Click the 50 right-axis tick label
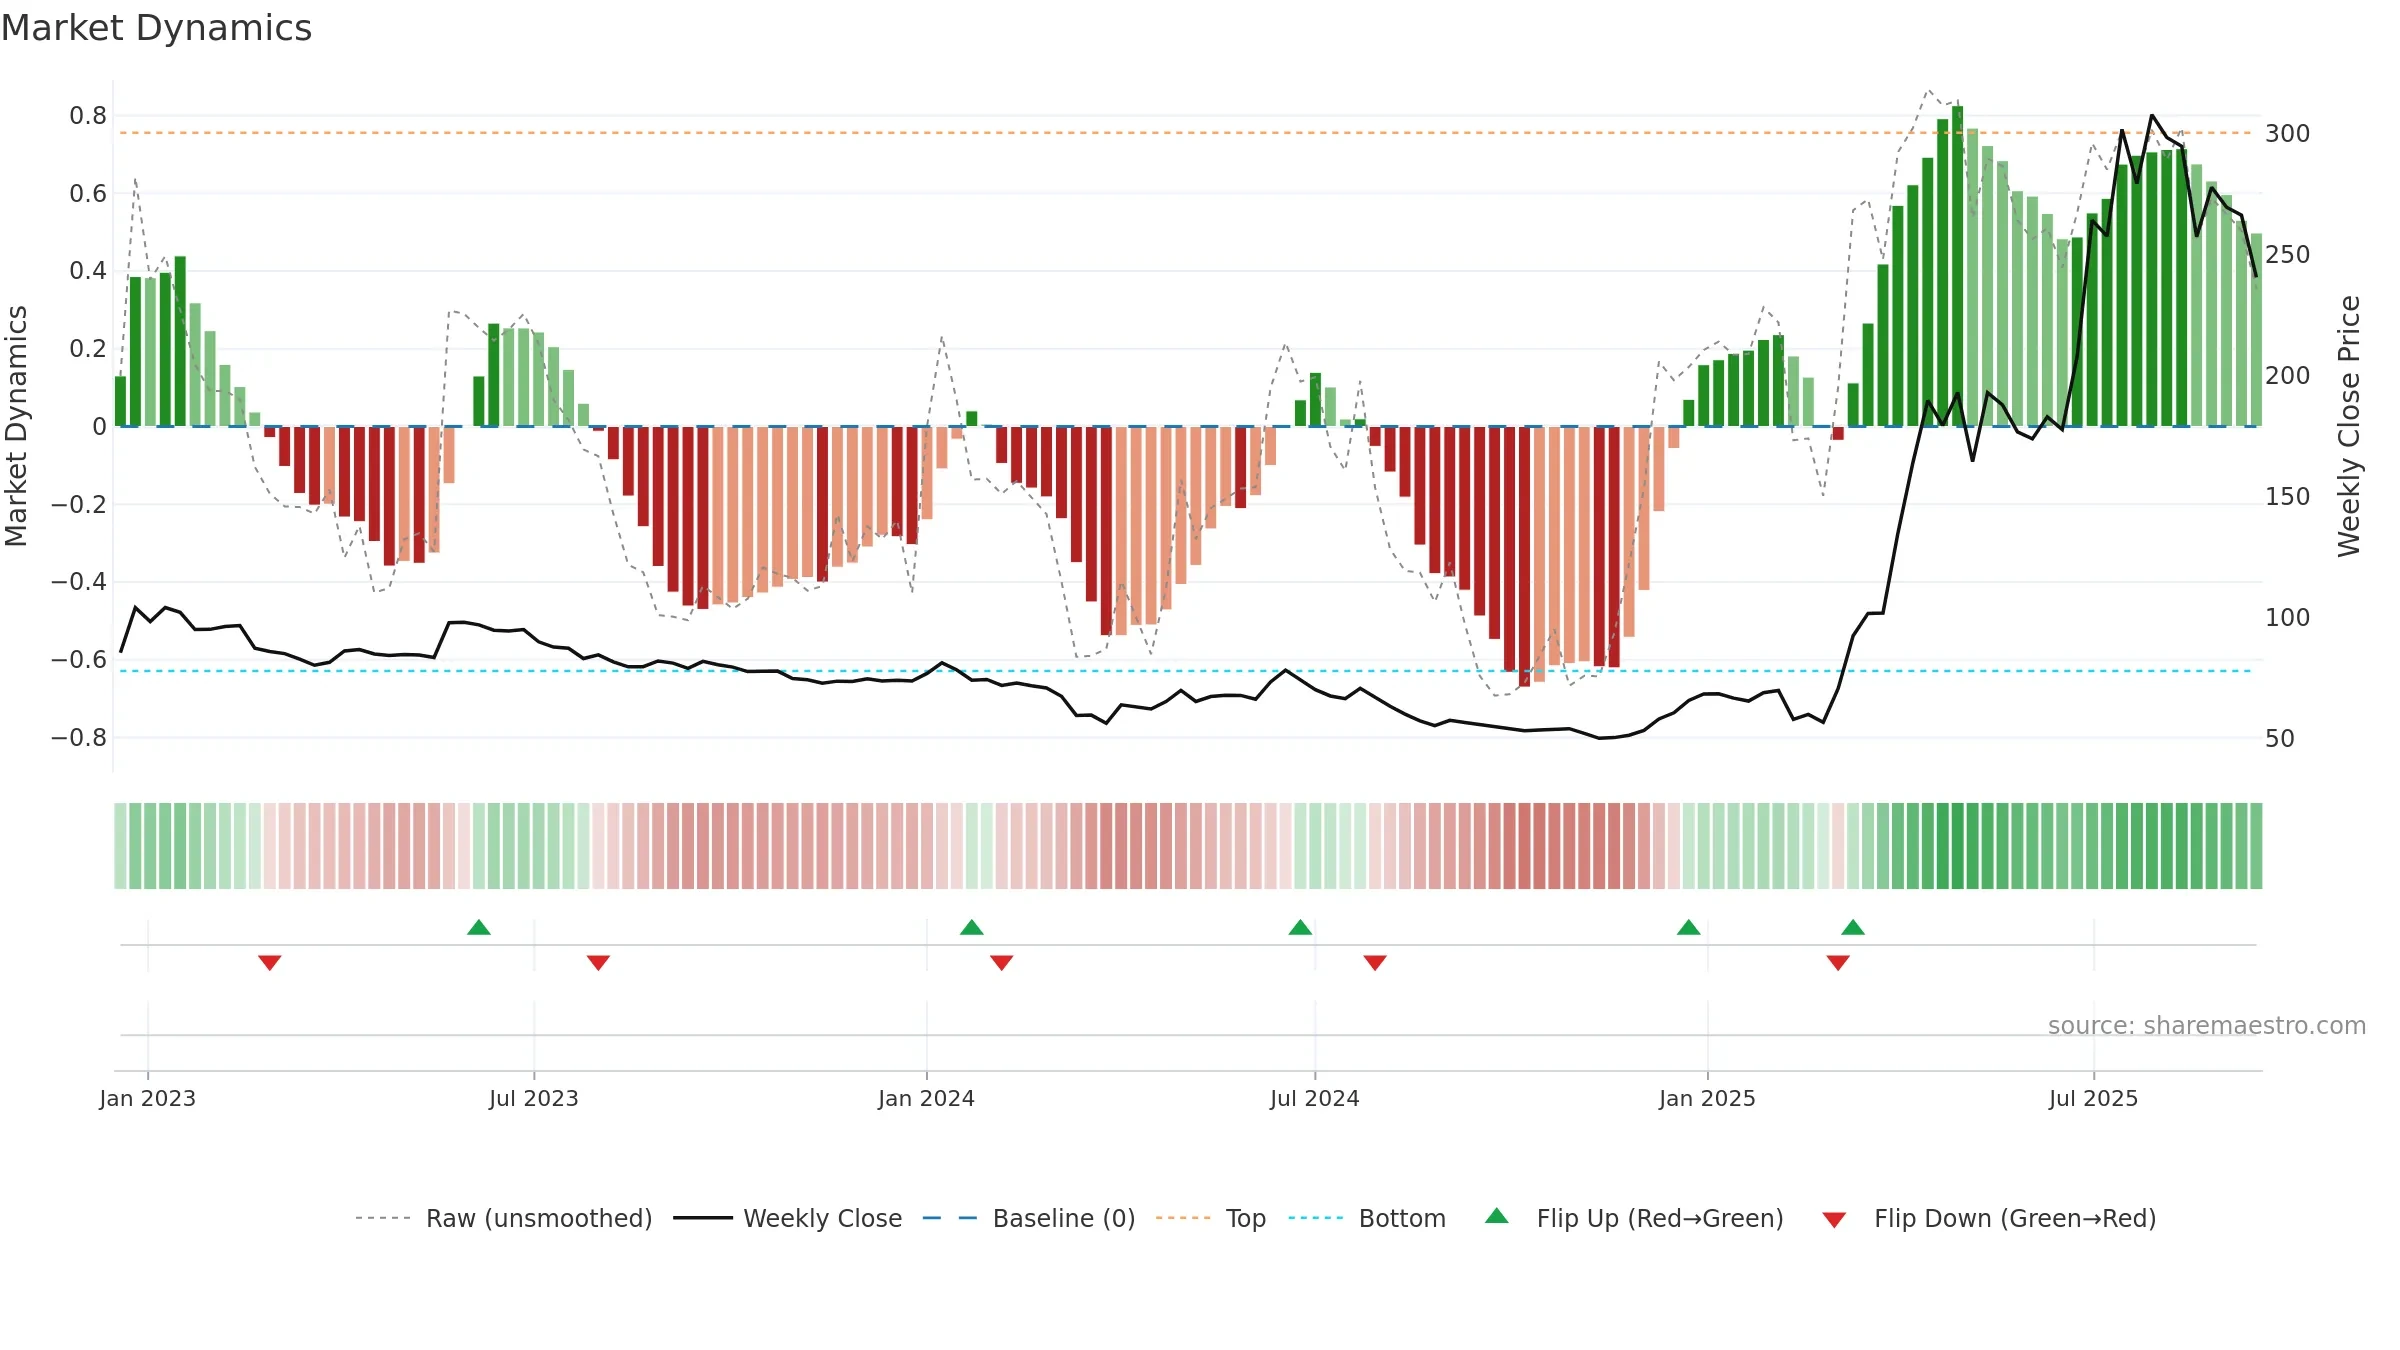2400x1350 pixels. click(x=2280, y=739)
